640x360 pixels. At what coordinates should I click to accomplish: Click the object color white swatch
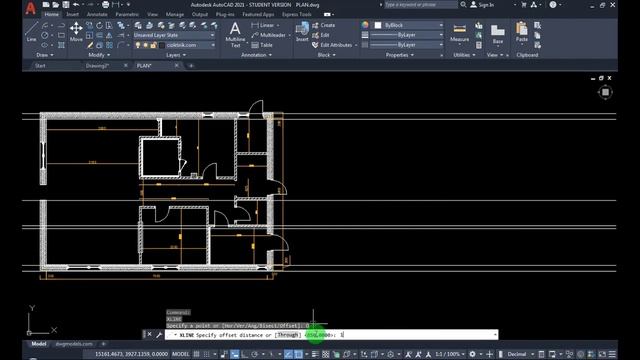378,25
